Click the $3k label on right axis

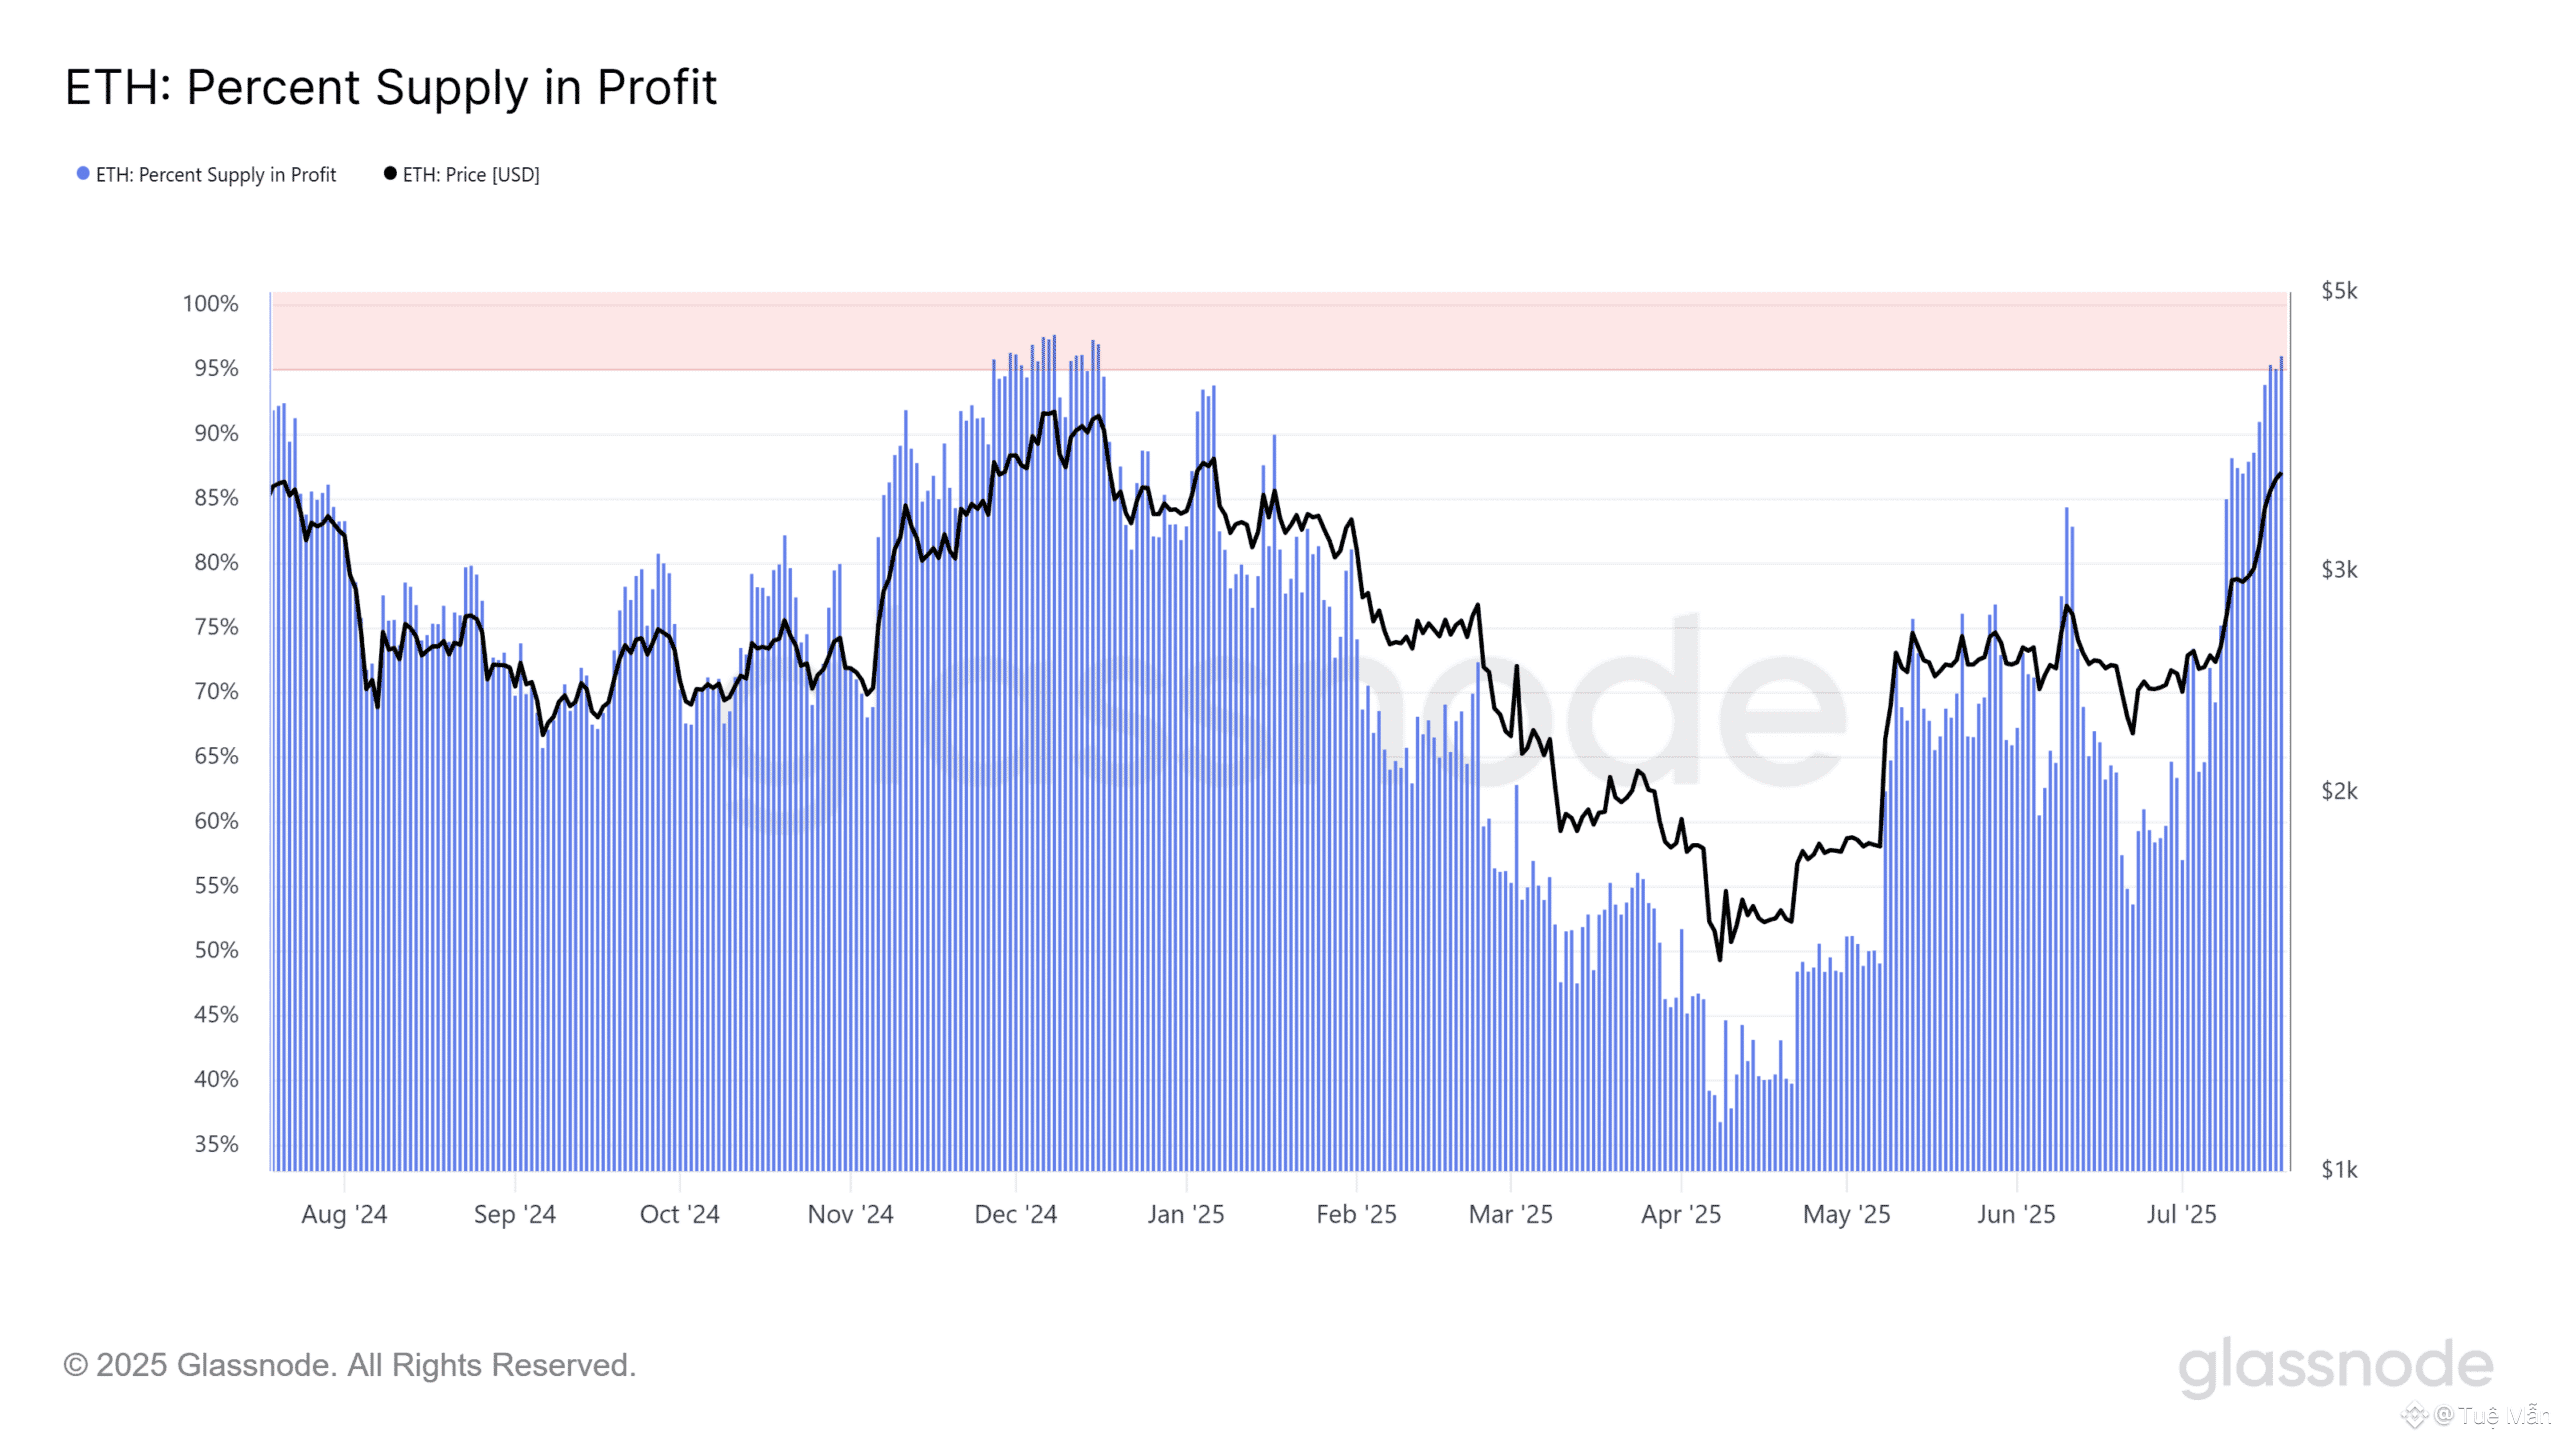pos(2339,570)
